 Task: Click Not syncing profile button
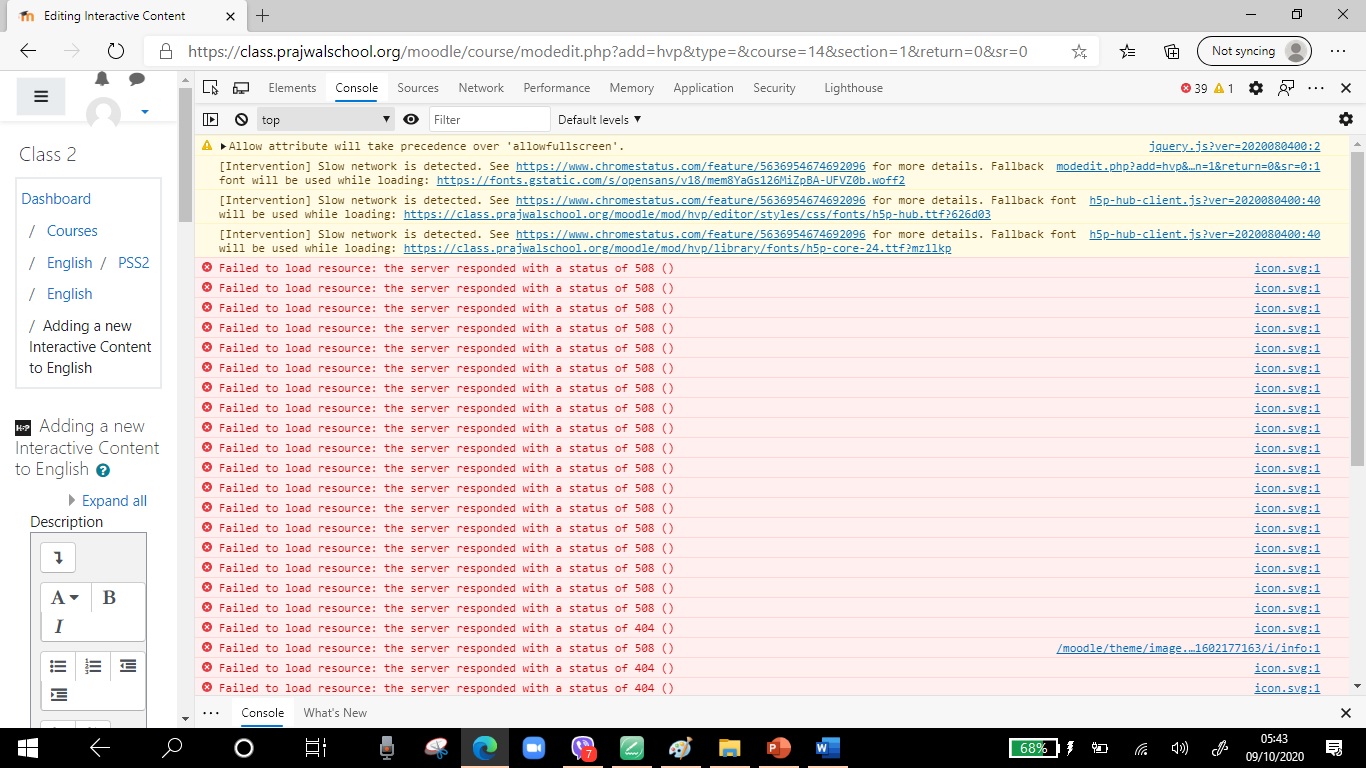click(x=1254, y=51)
